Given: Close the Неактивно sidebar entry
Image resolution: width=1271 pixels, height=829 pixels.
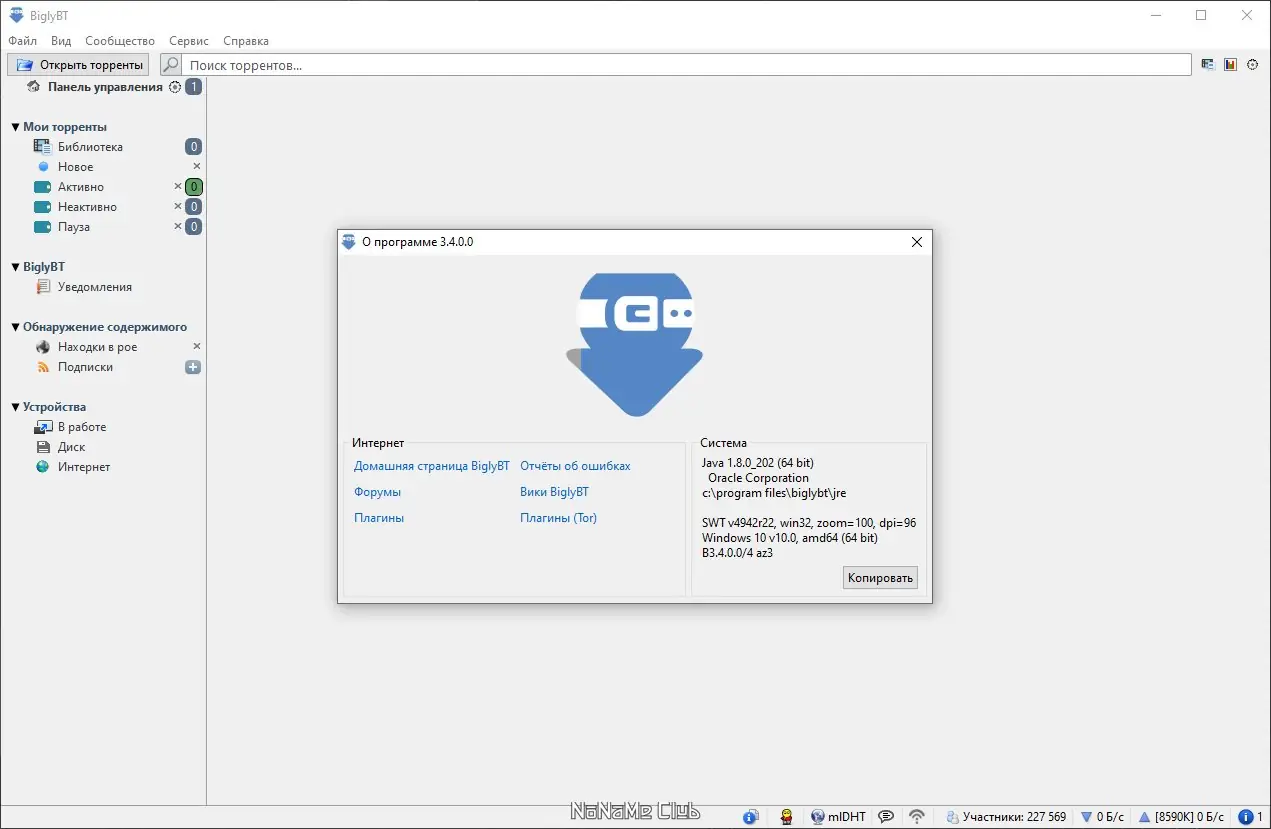Looking at the screenshot, I should click(x=178, y=206).
